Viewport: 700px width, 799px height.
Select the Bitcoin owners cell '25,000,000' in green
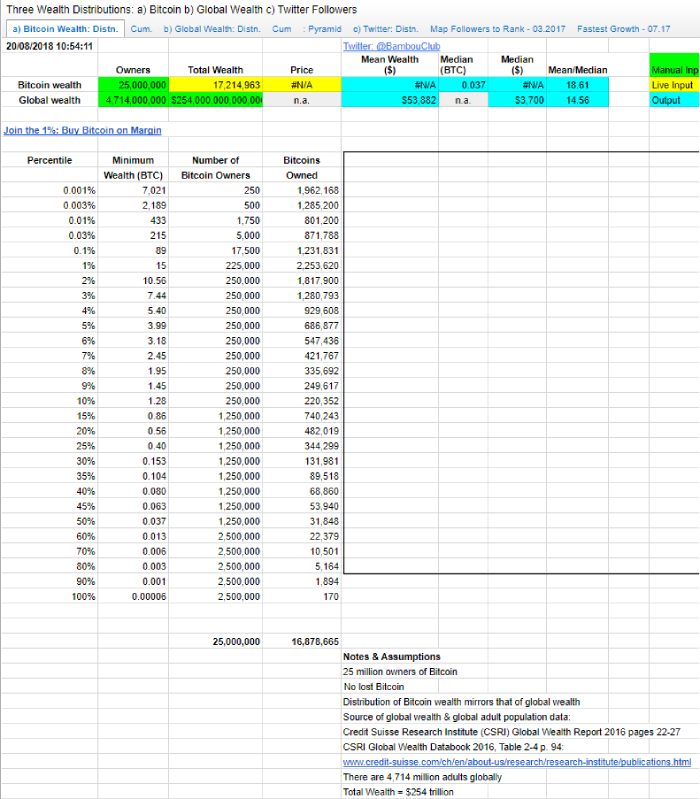(x=133, y=85)
